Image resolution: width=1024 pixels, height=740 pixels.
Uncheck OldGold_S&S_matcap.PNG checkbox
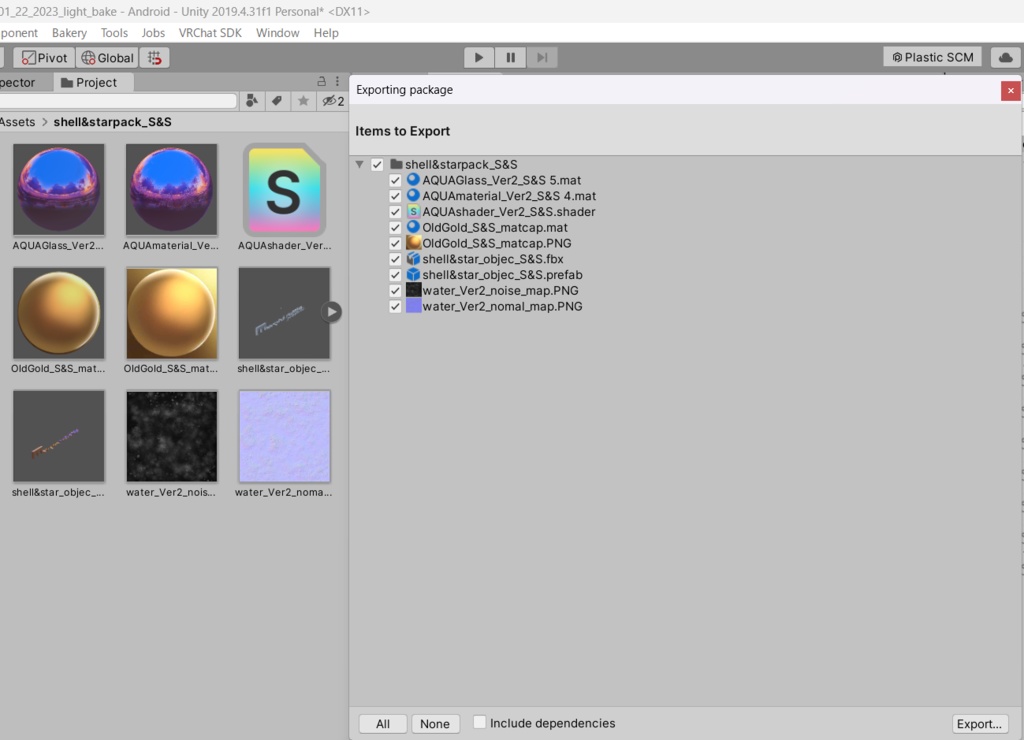pyautogui.click(x=395, y=244)
